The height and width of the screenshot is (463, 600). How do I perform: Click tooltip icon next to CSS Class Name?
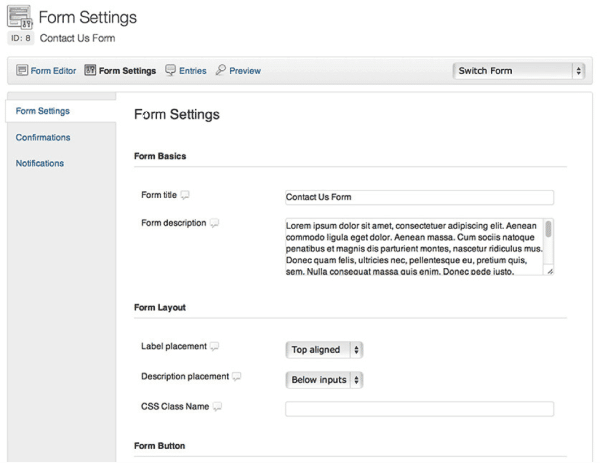(217, 407)
